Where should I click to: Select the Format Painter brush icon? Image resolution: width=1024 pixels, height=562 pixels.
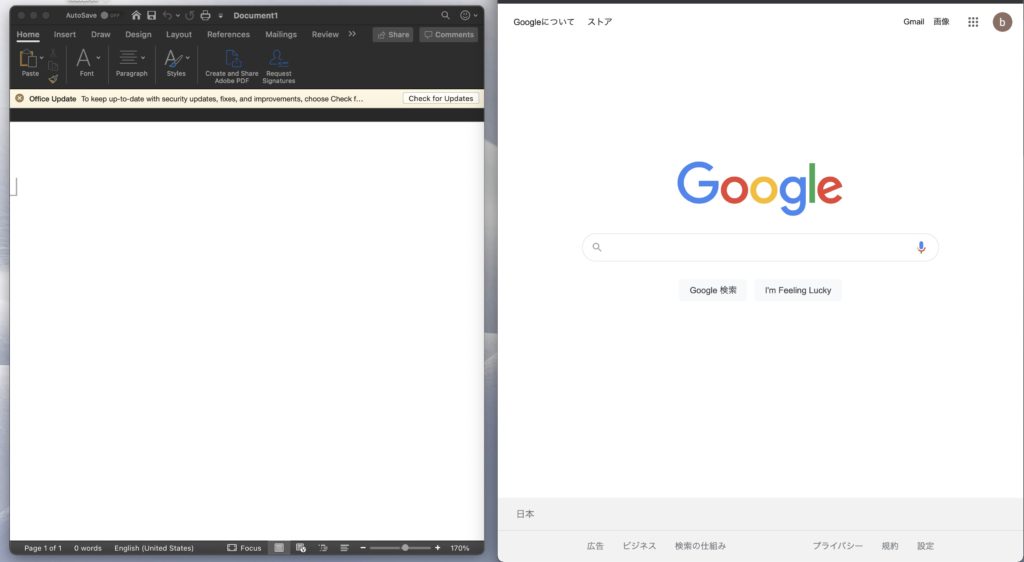click(x=53, y=79)
